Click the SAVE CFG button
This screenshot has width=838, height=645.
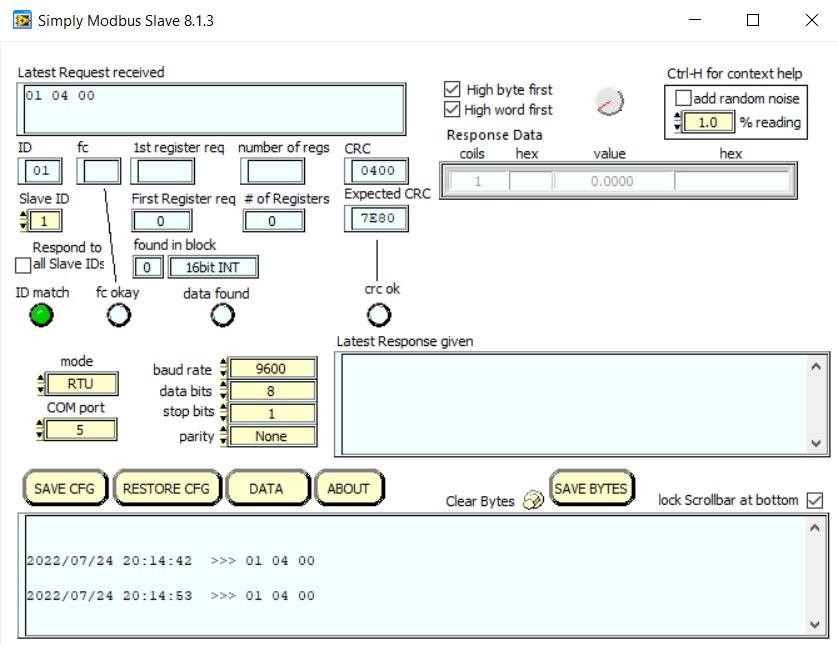(x=65, y=488)
